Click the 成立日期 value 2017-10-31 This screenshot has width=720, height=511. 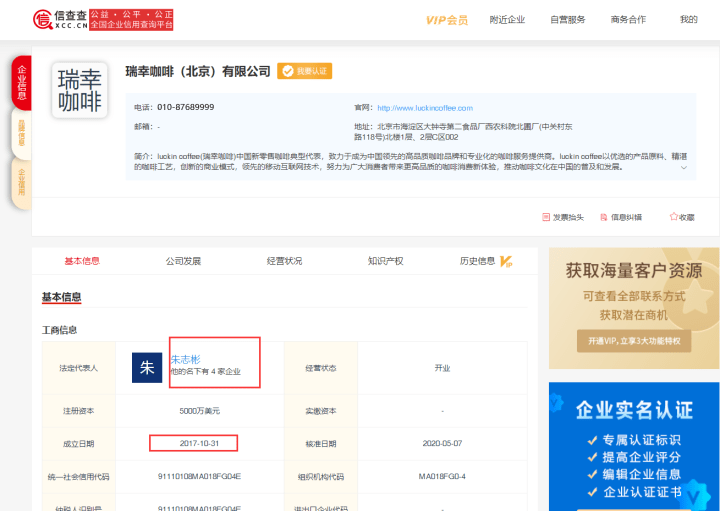click(x=199, y=444)
